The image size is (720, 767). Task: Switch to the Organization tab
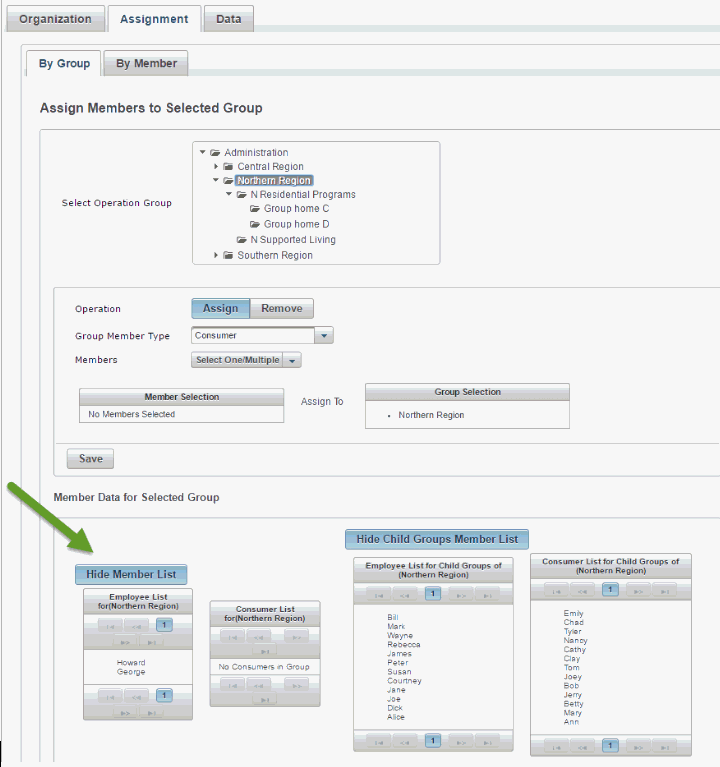point(55,19)
